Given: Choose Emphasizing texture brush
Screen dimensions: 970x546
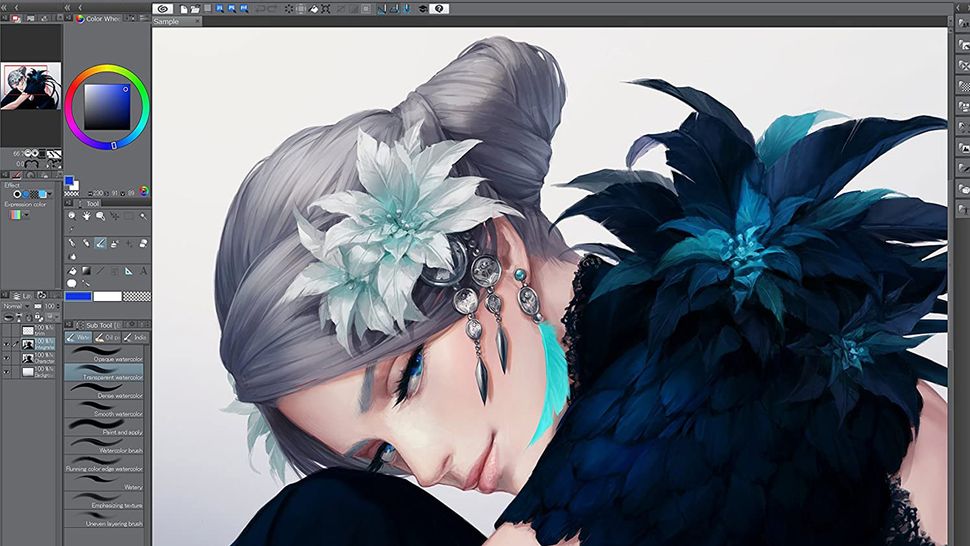Looking at the screenshot, I should point(104,501).
